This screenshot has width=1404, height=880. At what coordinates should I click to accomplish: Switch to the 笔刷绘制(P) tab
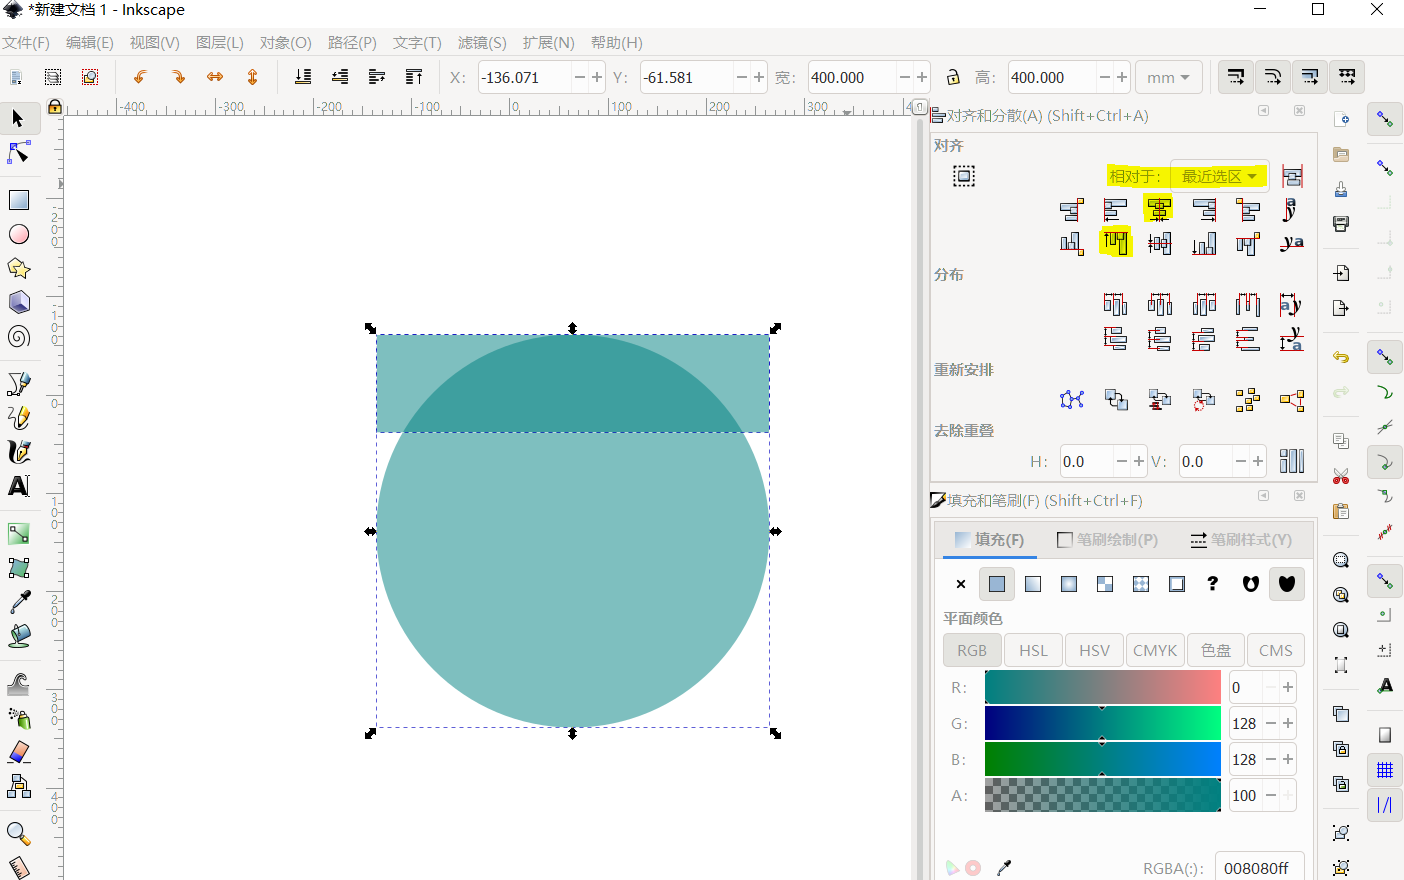pyautogui.click(x=1108, y=539)
